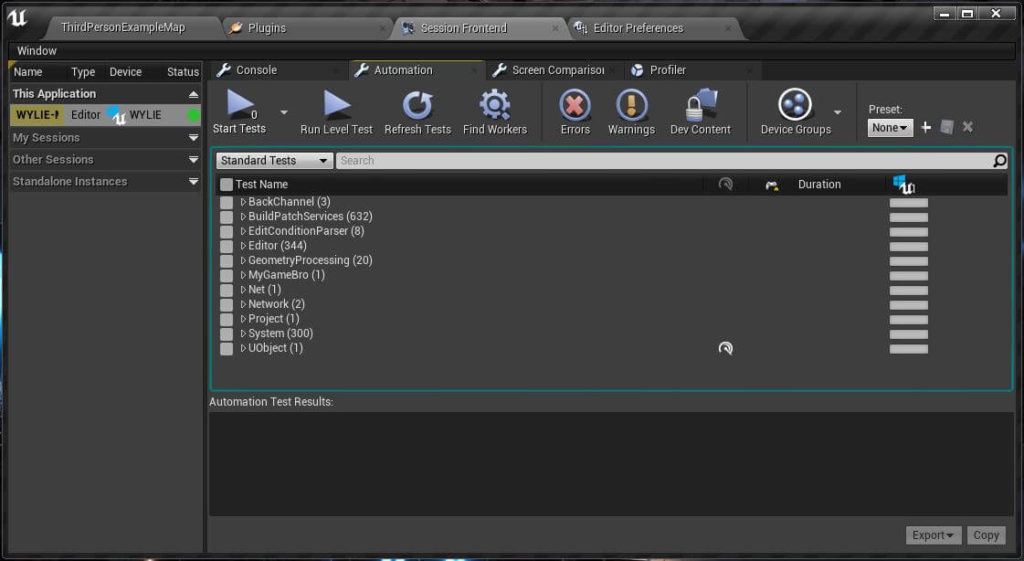The image size is (1024, 561).
Task: Click the Refresh Tests icon
Action: 417,105
